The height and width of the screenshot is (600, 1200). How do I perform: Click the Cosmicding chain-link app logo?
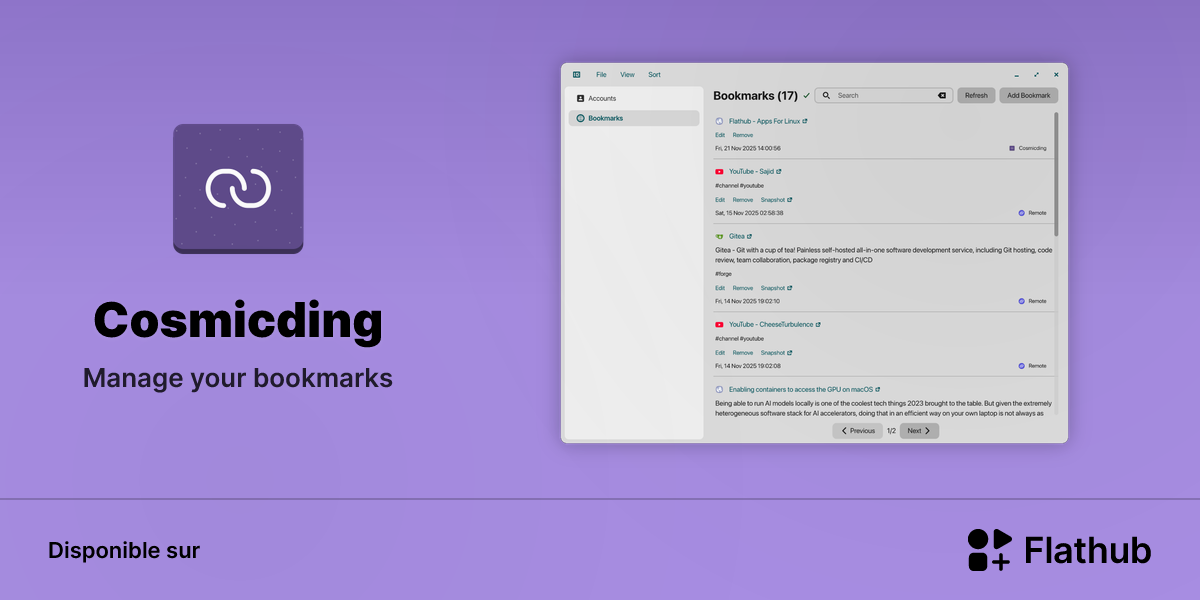pyautogui.click(x=238, y=188)
